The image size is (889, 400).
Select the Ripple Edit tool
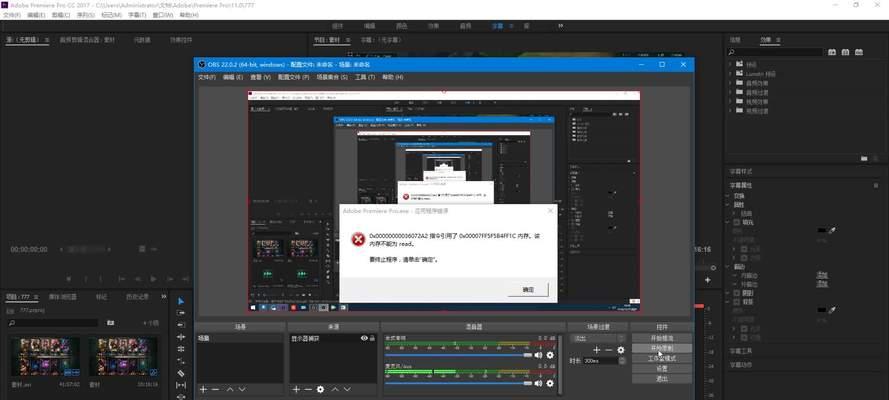(x=181, y=337)
